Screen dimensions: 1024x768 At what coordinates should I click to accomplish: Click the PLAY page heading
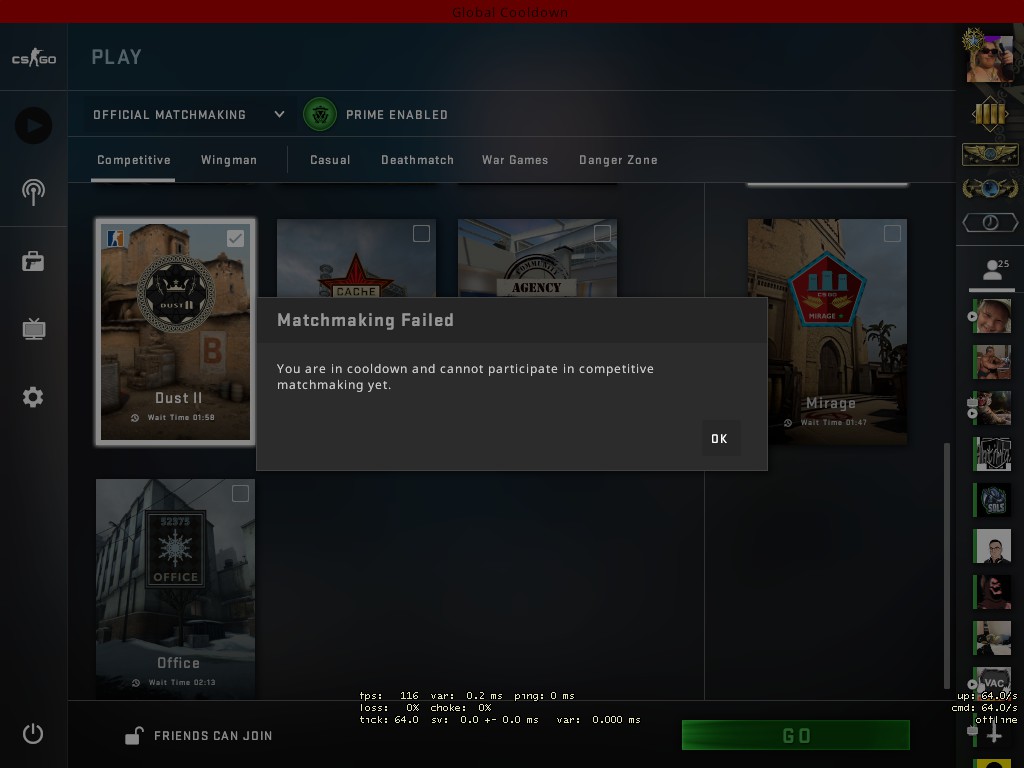116,57
